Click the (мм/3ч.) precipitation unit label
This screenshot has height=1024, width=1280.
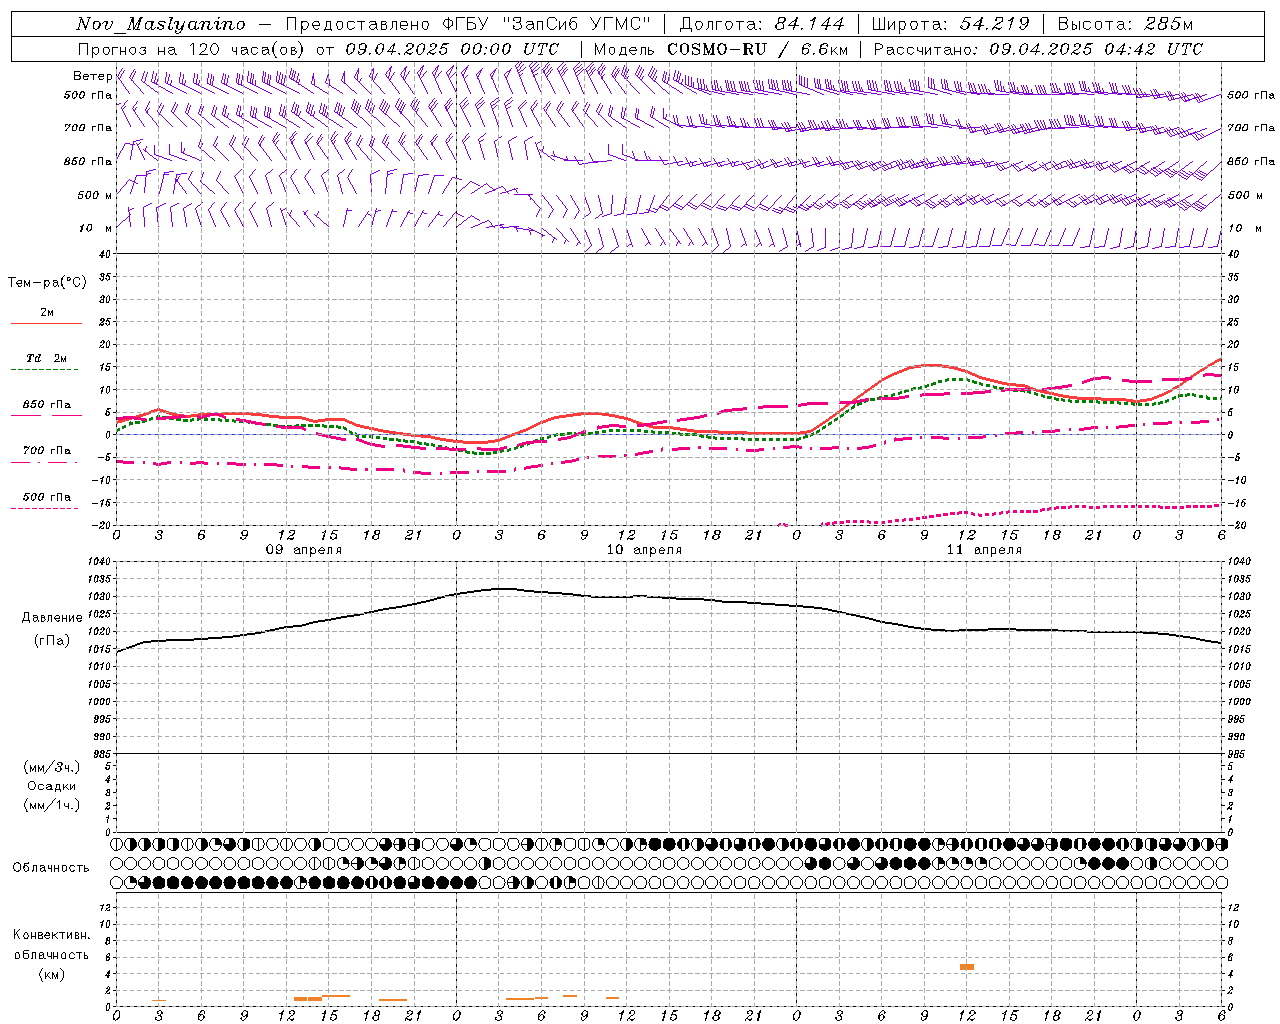click(52, 767)
